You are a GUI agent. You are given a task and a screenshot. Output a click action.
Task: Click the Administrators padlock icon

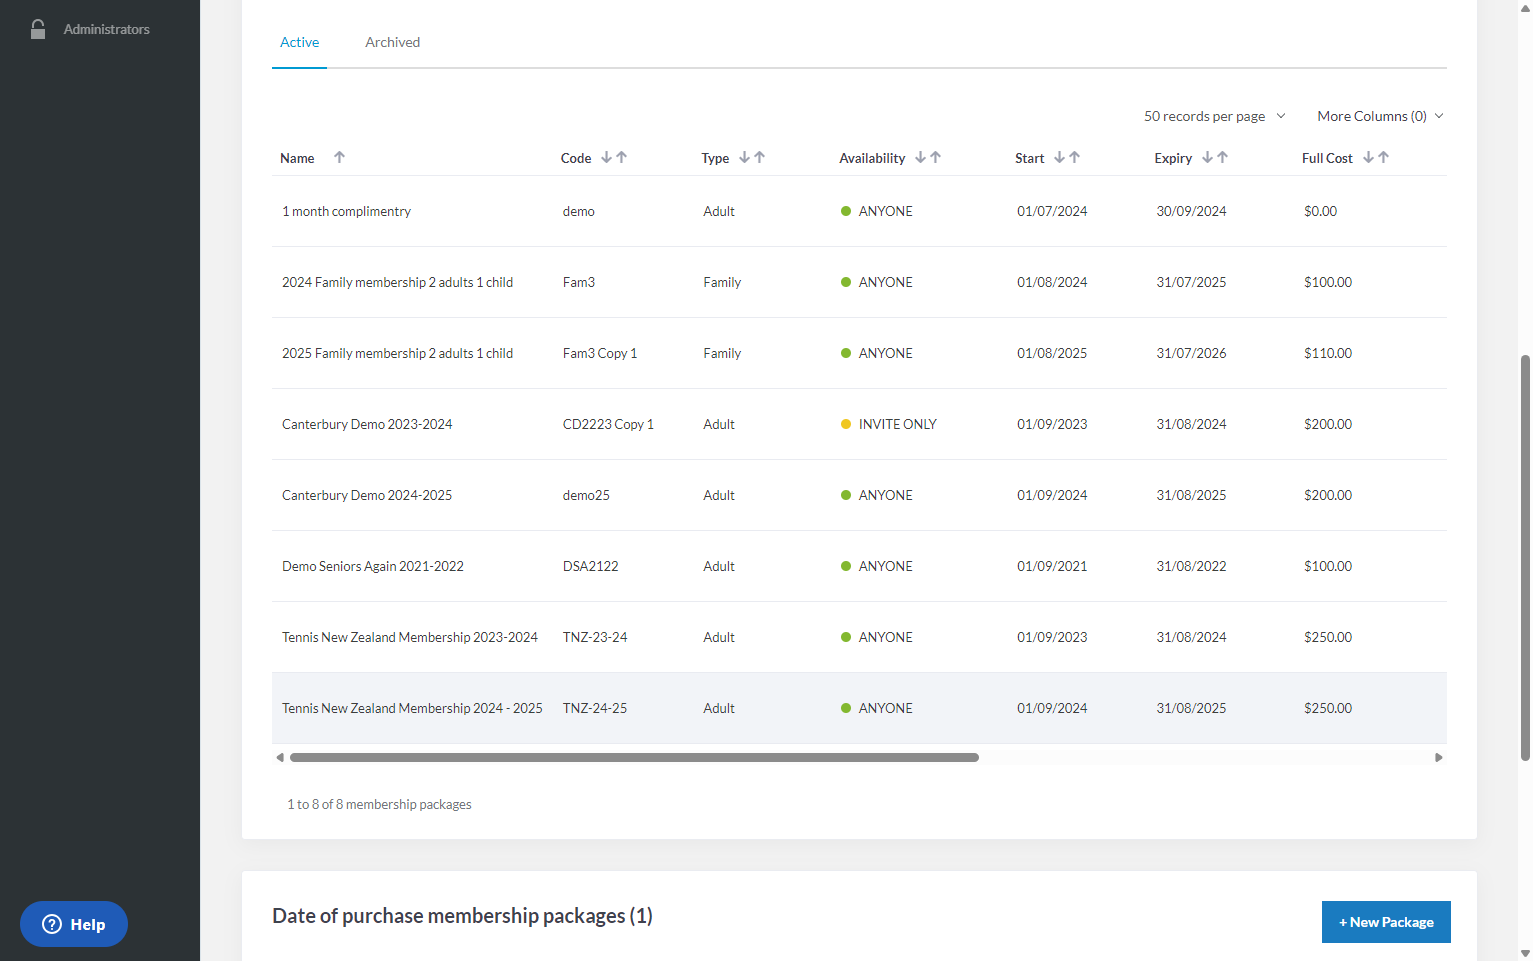(x=38, y=29)
